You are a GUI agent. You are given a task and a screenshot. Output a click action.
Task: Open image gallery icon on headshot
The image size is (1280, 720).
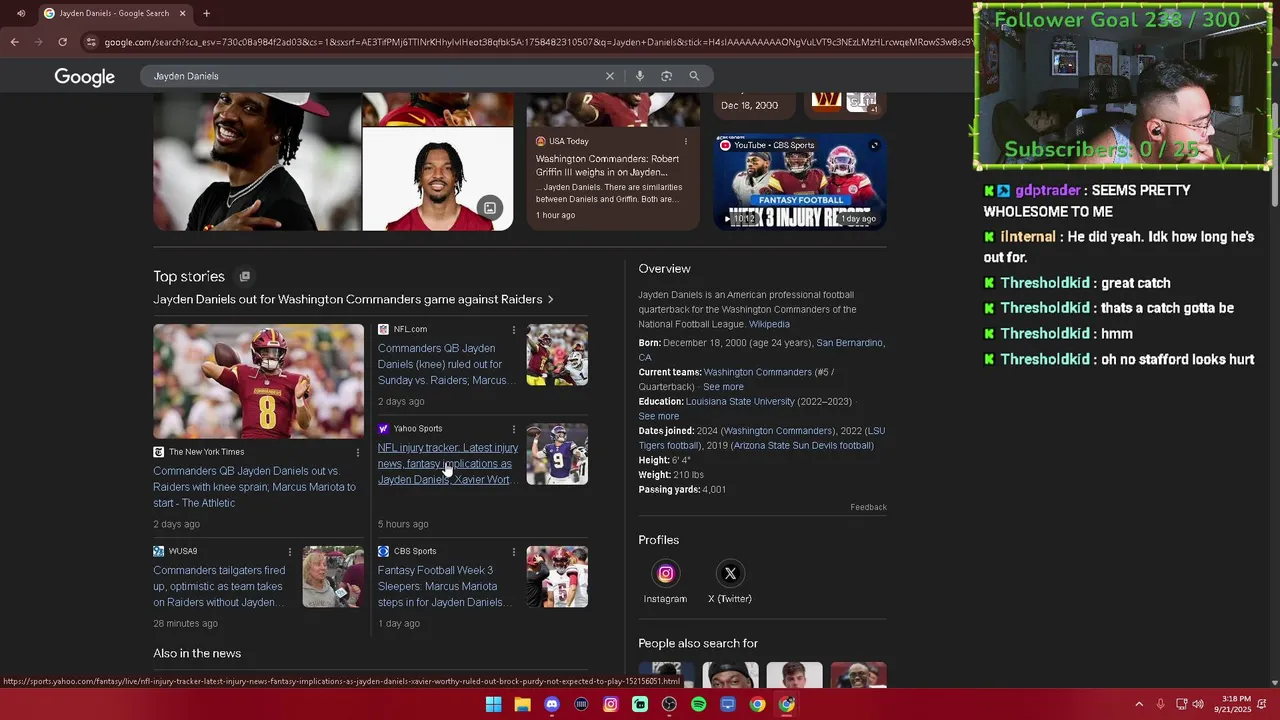pyautogui.click(x=490, y=208)
